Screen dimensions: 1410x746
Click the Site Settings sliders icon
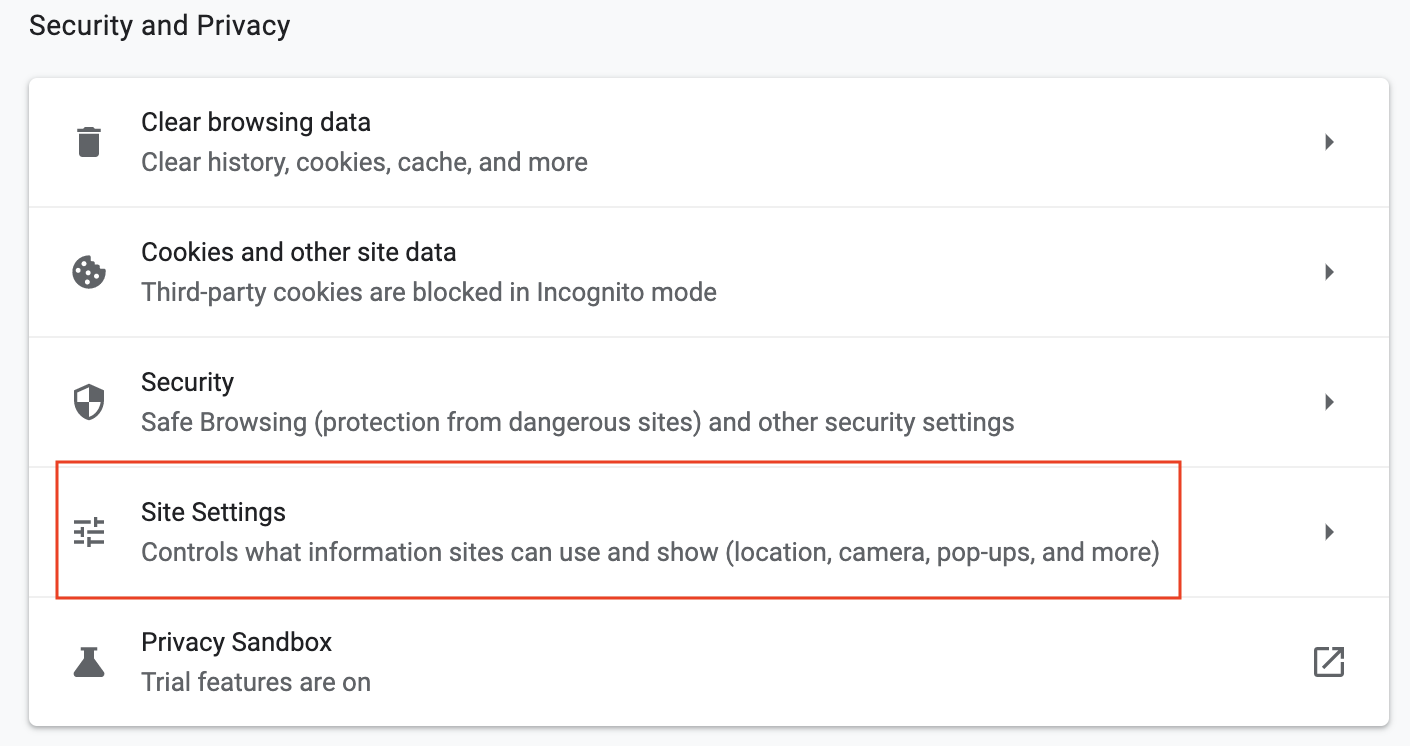point(89,532)
